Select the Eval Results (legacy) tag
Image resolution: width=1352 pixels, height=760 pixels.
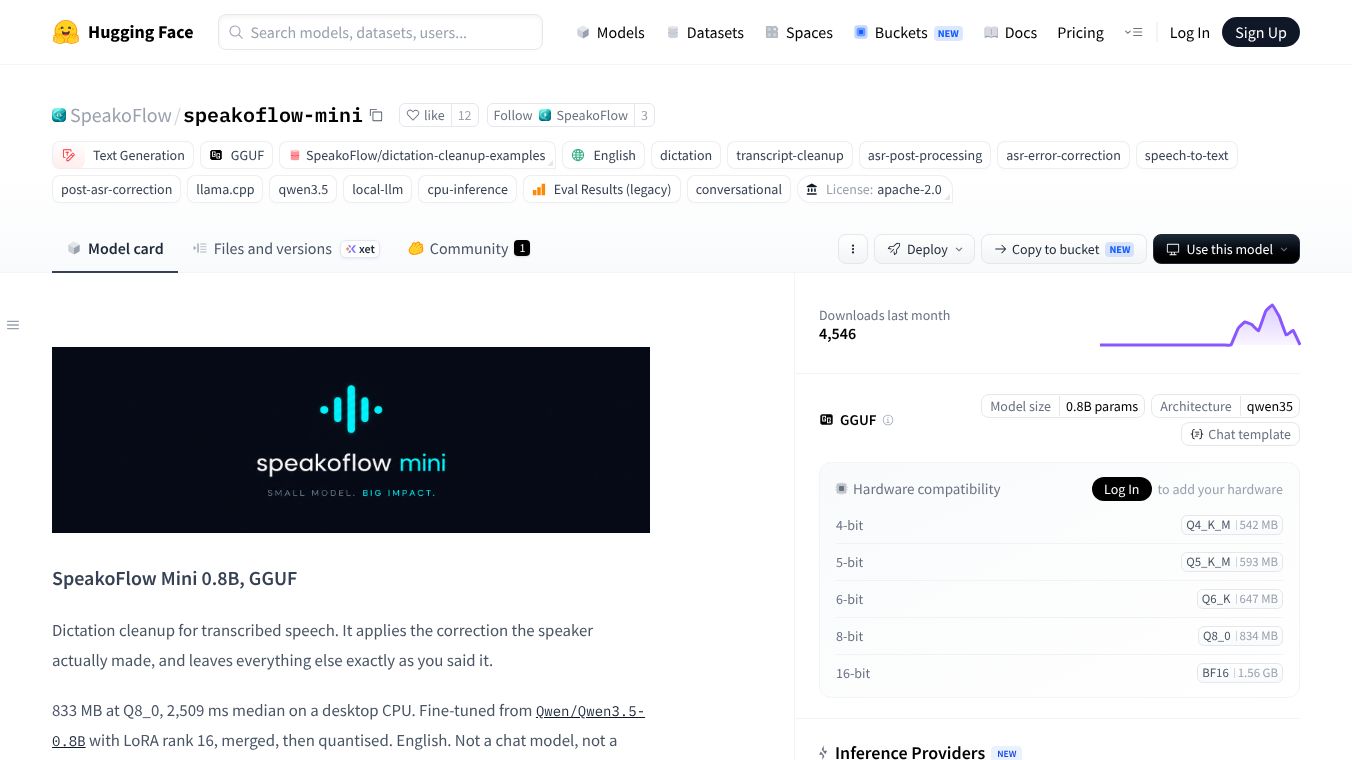pos(602,189)
